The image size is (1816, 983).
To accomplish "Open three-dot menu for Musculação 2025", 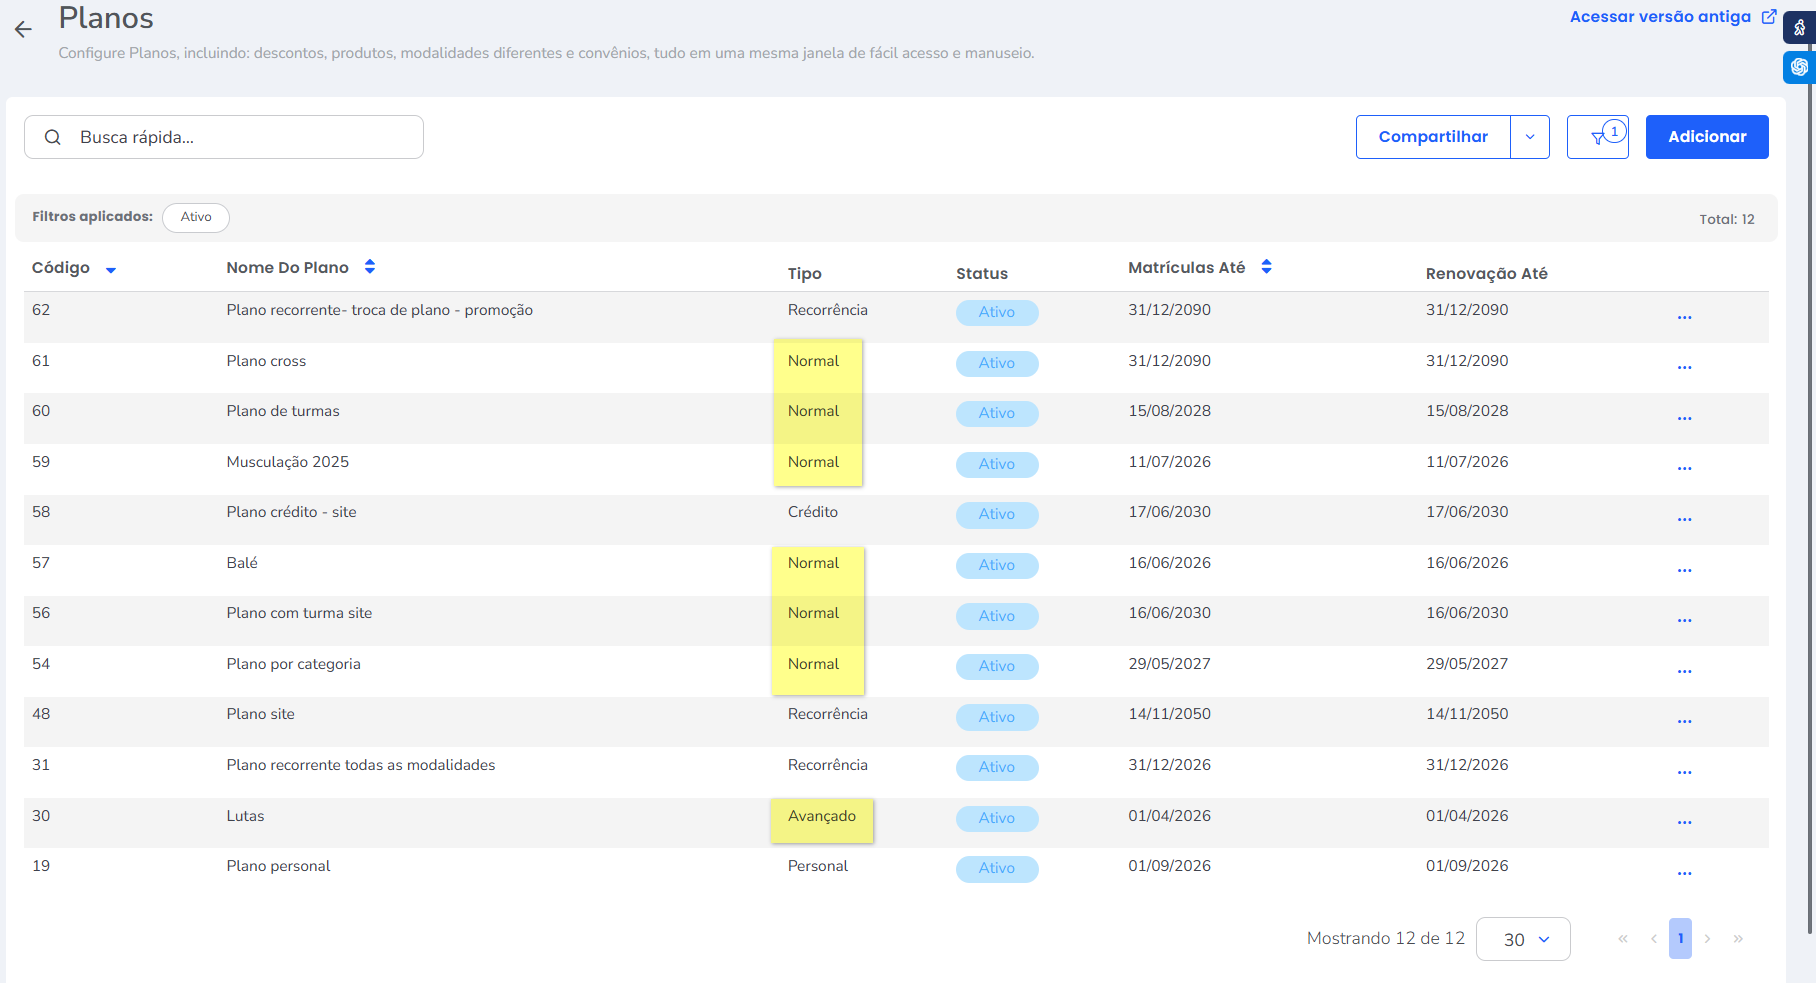I will [1684, 468].
